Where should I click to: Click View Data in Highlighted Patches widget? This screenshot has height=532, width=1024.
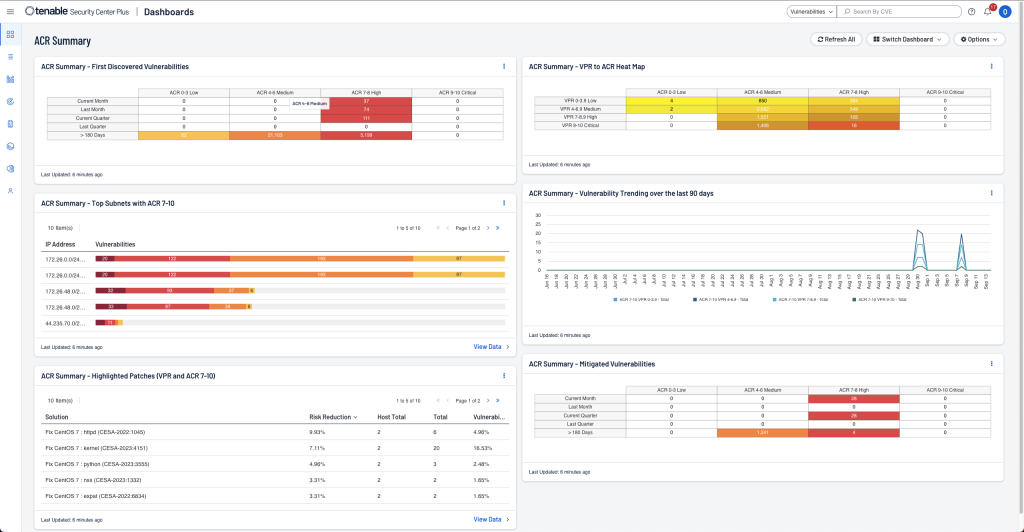click(x=490, y=519)
